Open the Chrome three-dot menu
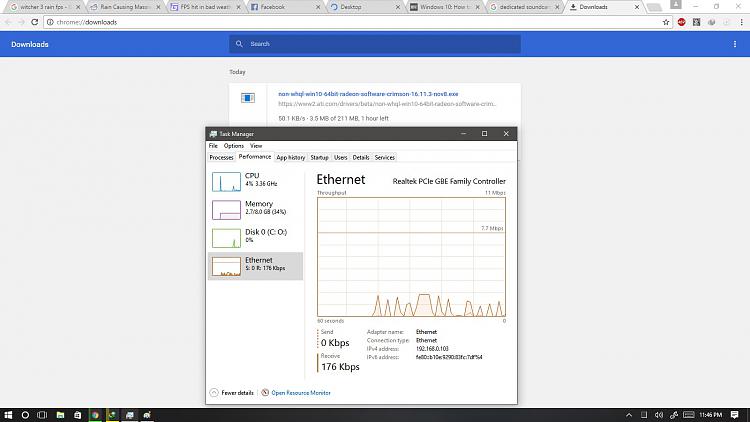 pos(741,22)
